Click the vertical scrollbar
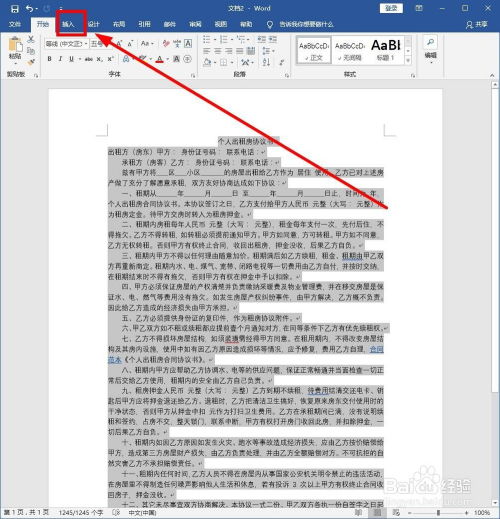 coord(495,293)
